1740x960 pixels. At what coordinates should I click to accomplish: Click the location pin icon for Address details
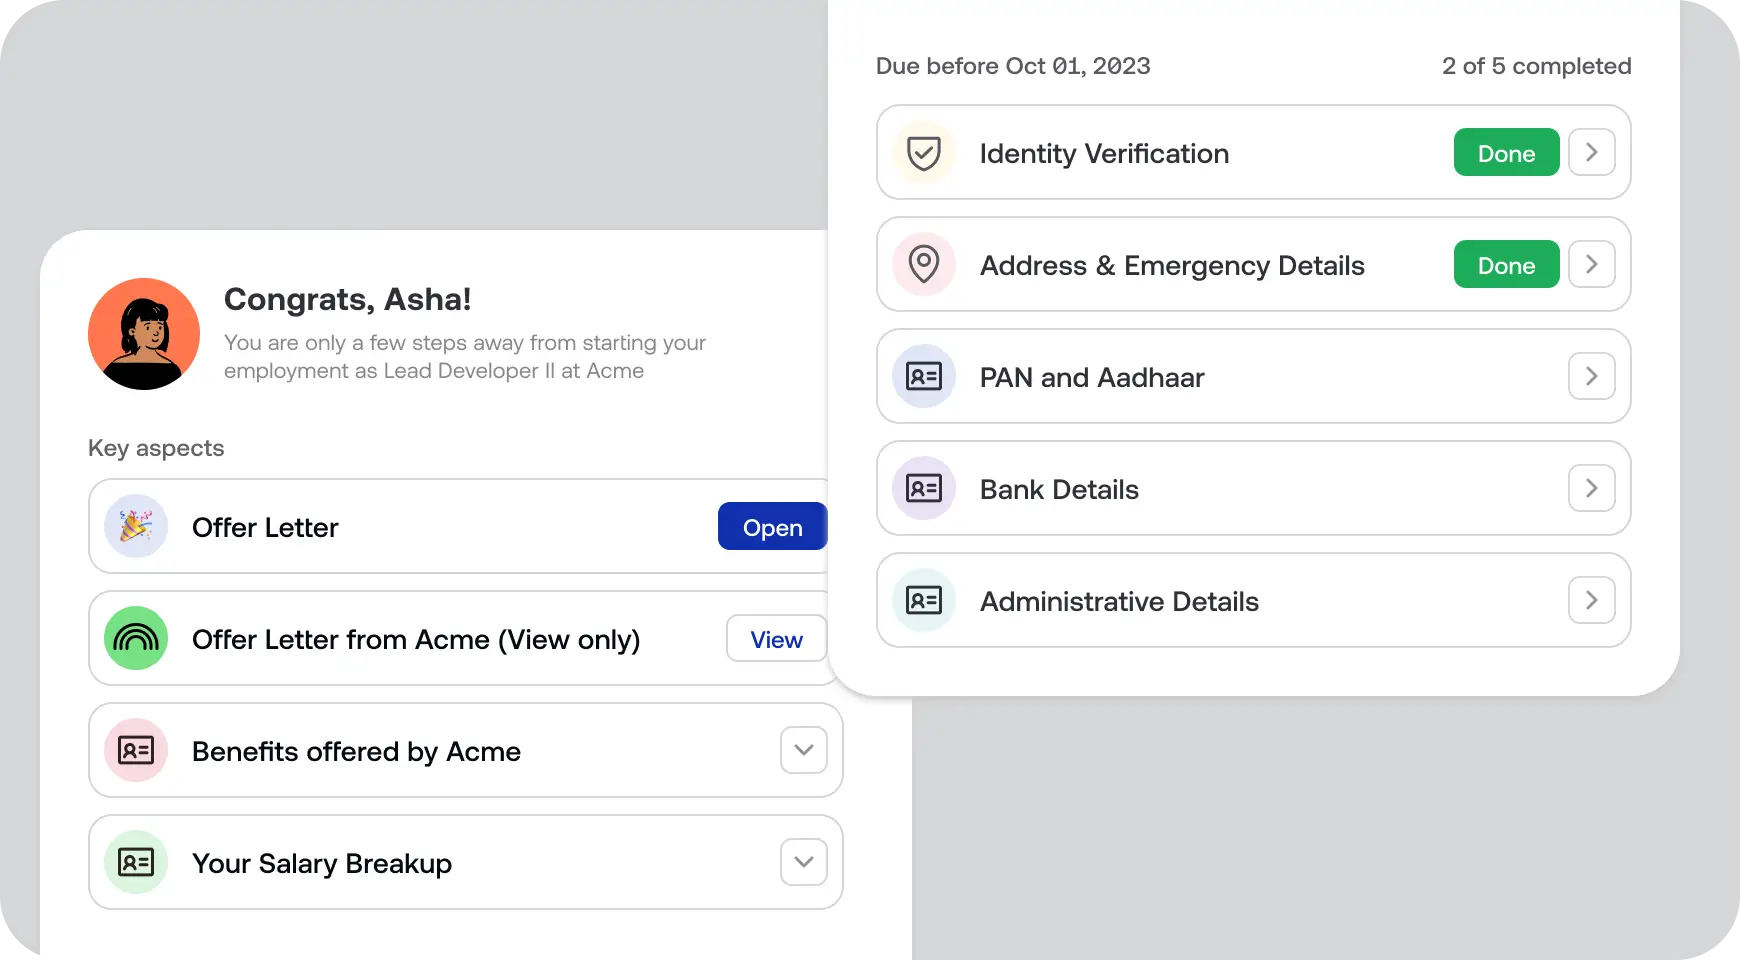pos(923,265)
